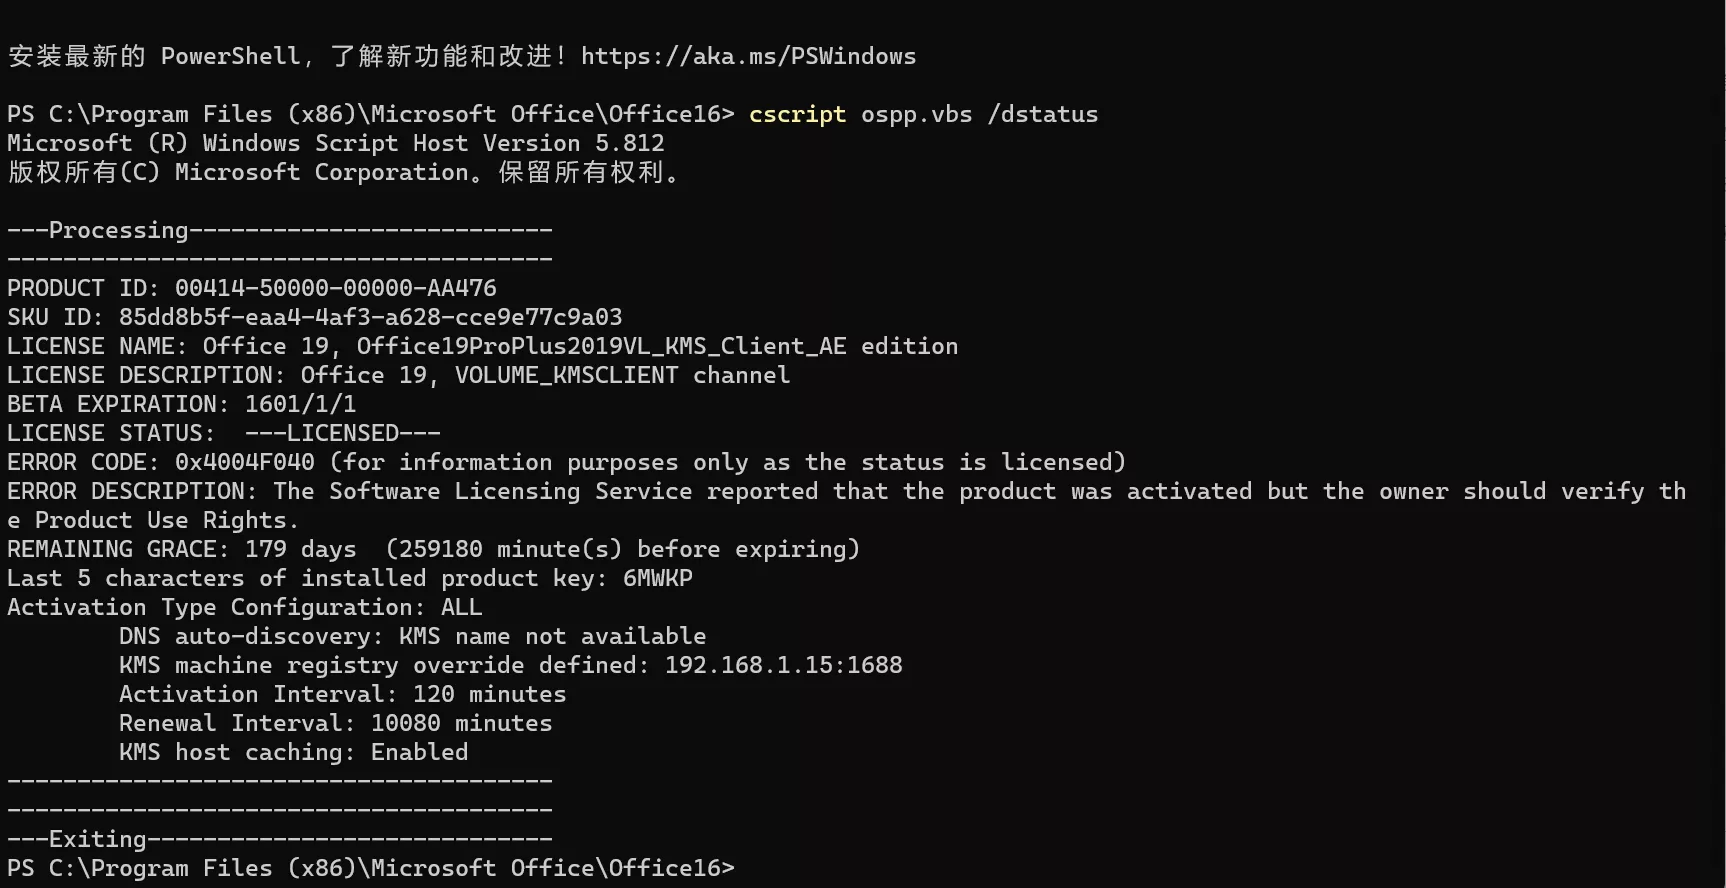Open the https://aka.ms/PSWindows link
The height and width of the screenshot is (888, 1726).
coord(748,56)
